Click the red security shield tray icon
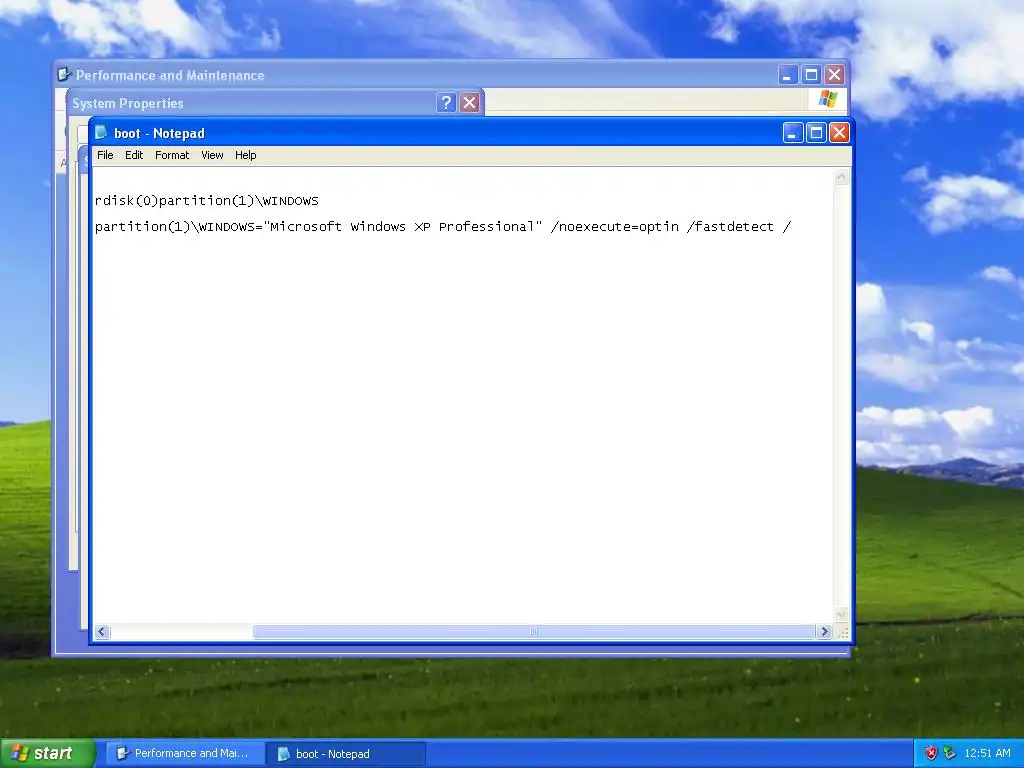This screenshot has height=768, width=1024. pos(931,754)
